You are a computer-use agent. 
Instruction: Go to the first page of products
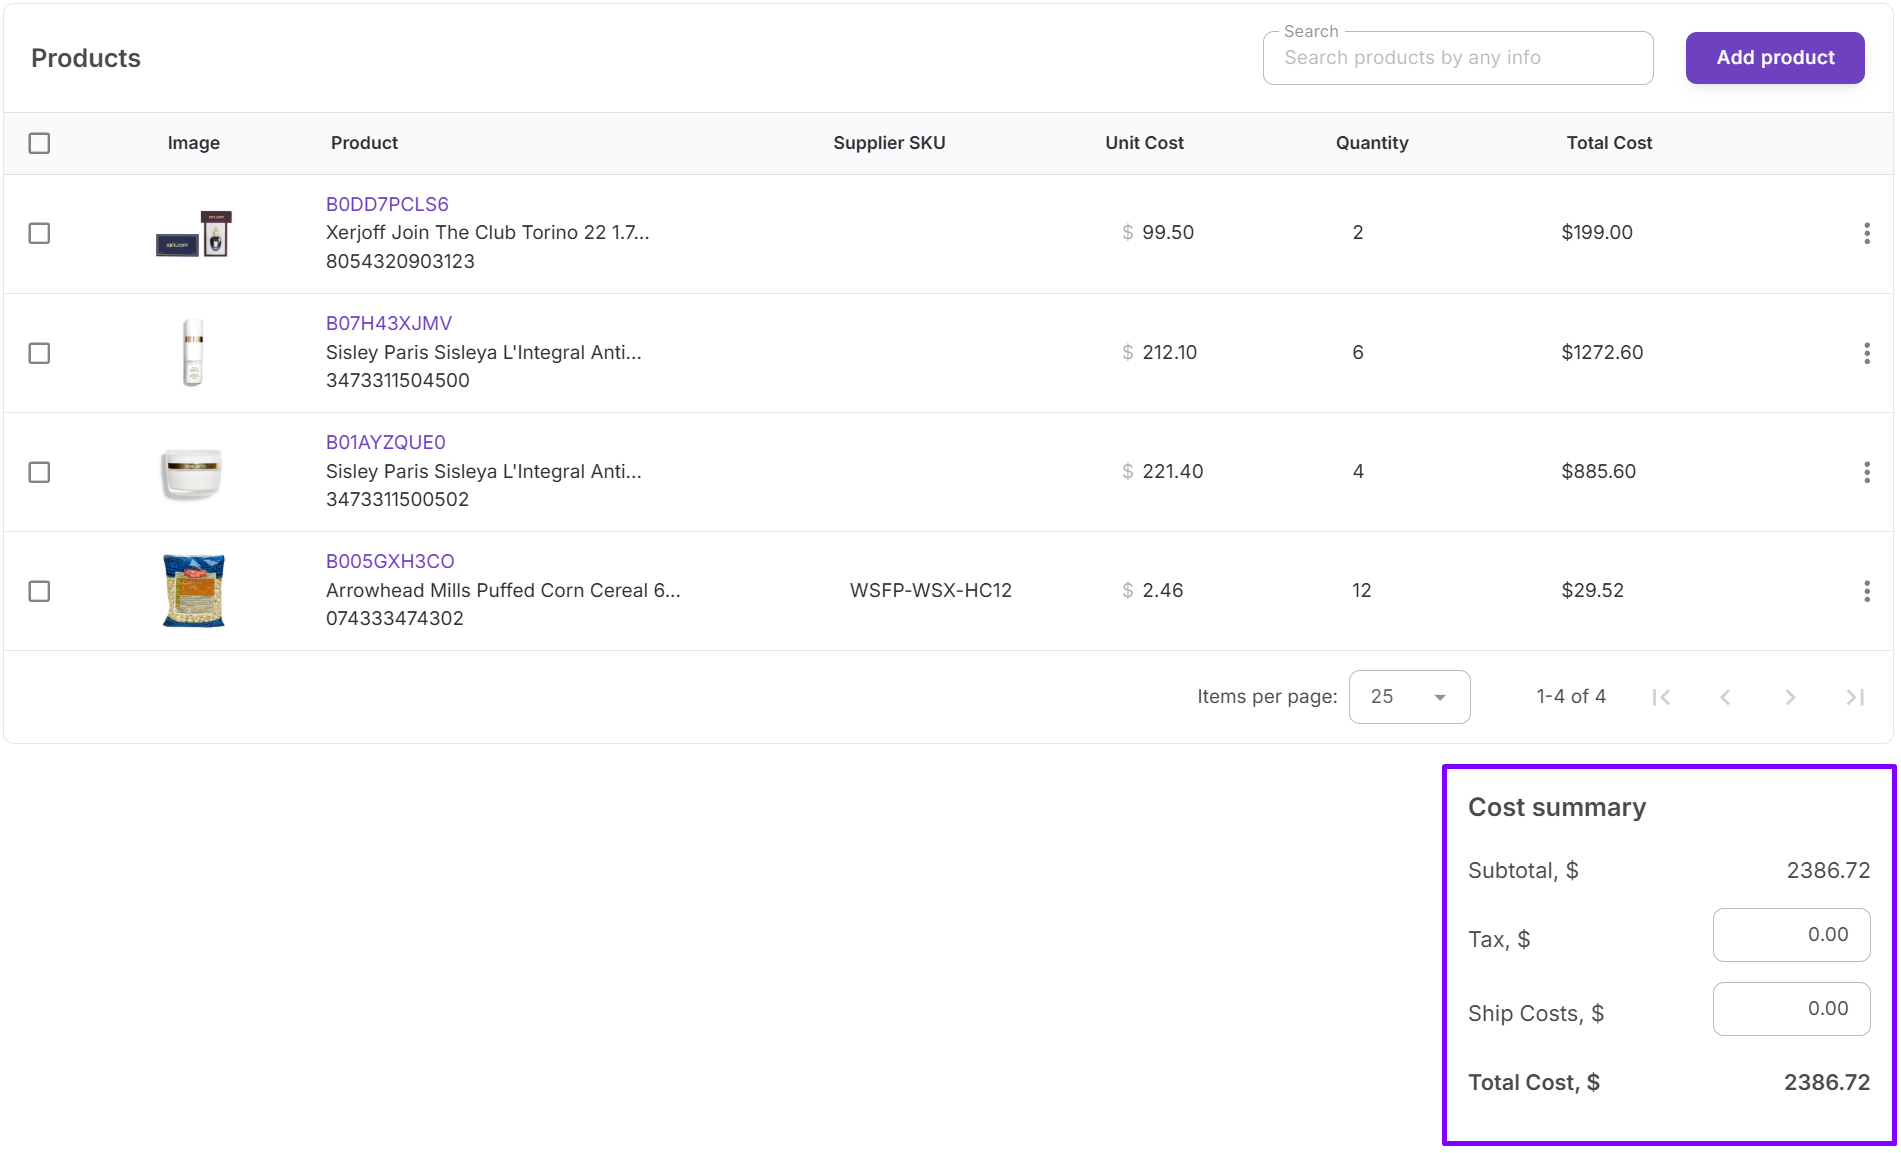(x=1661, y=697)
